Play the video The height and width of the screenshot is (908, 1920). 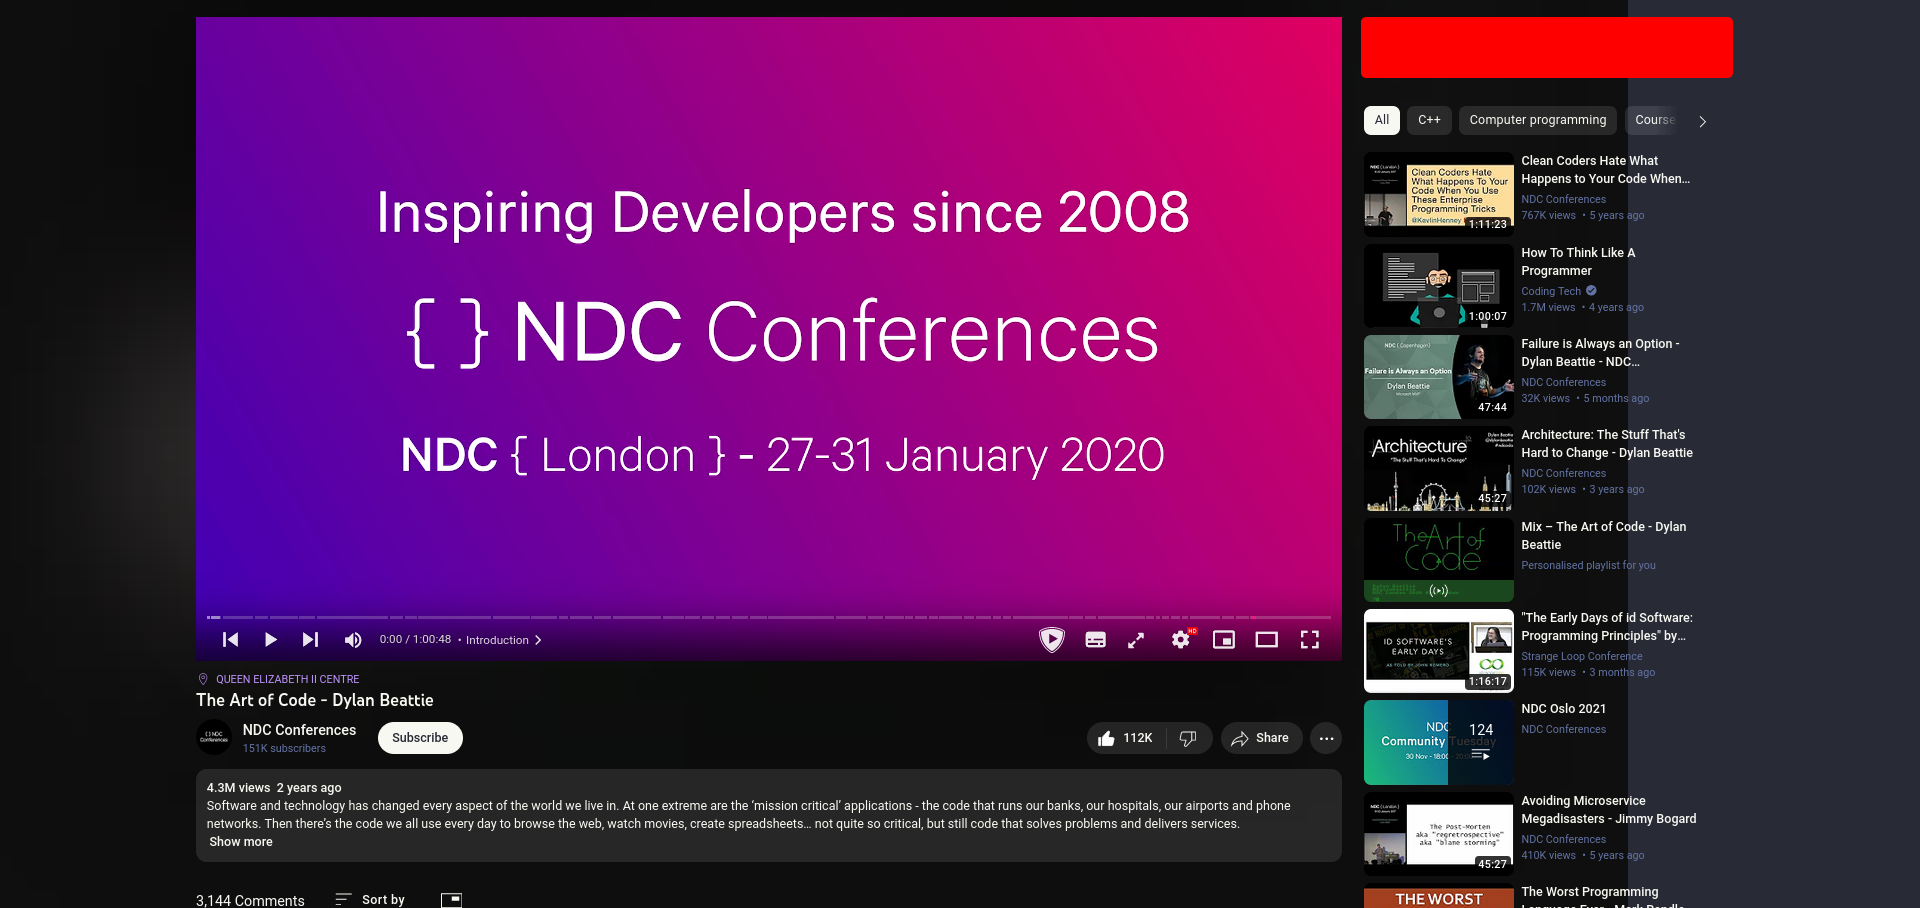point(270,640)
